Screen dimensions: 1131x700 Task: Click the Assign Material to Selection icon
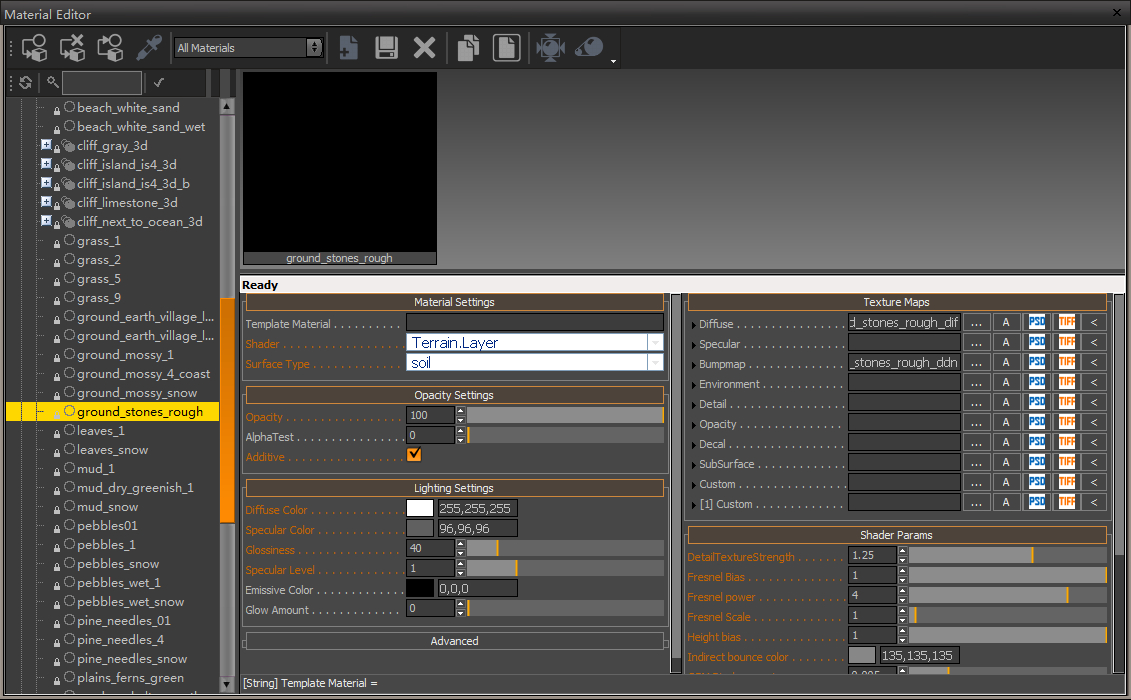click(x=35, y=47)
